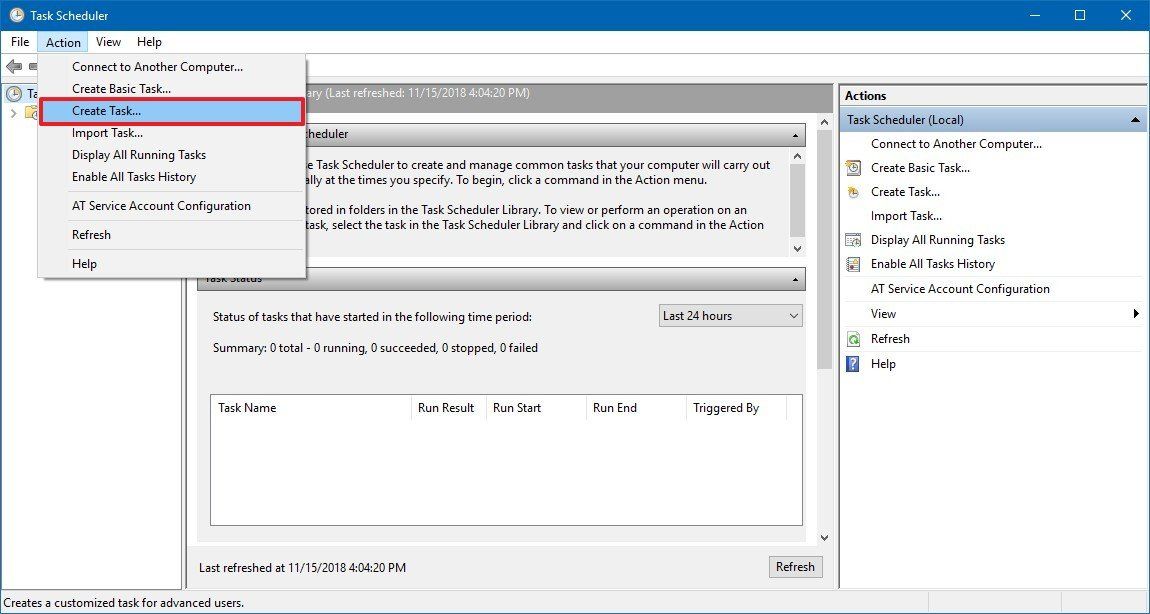Open the View menu
Image resolution: width=1150 pixels, height=614 pixels.
(108, 42)
